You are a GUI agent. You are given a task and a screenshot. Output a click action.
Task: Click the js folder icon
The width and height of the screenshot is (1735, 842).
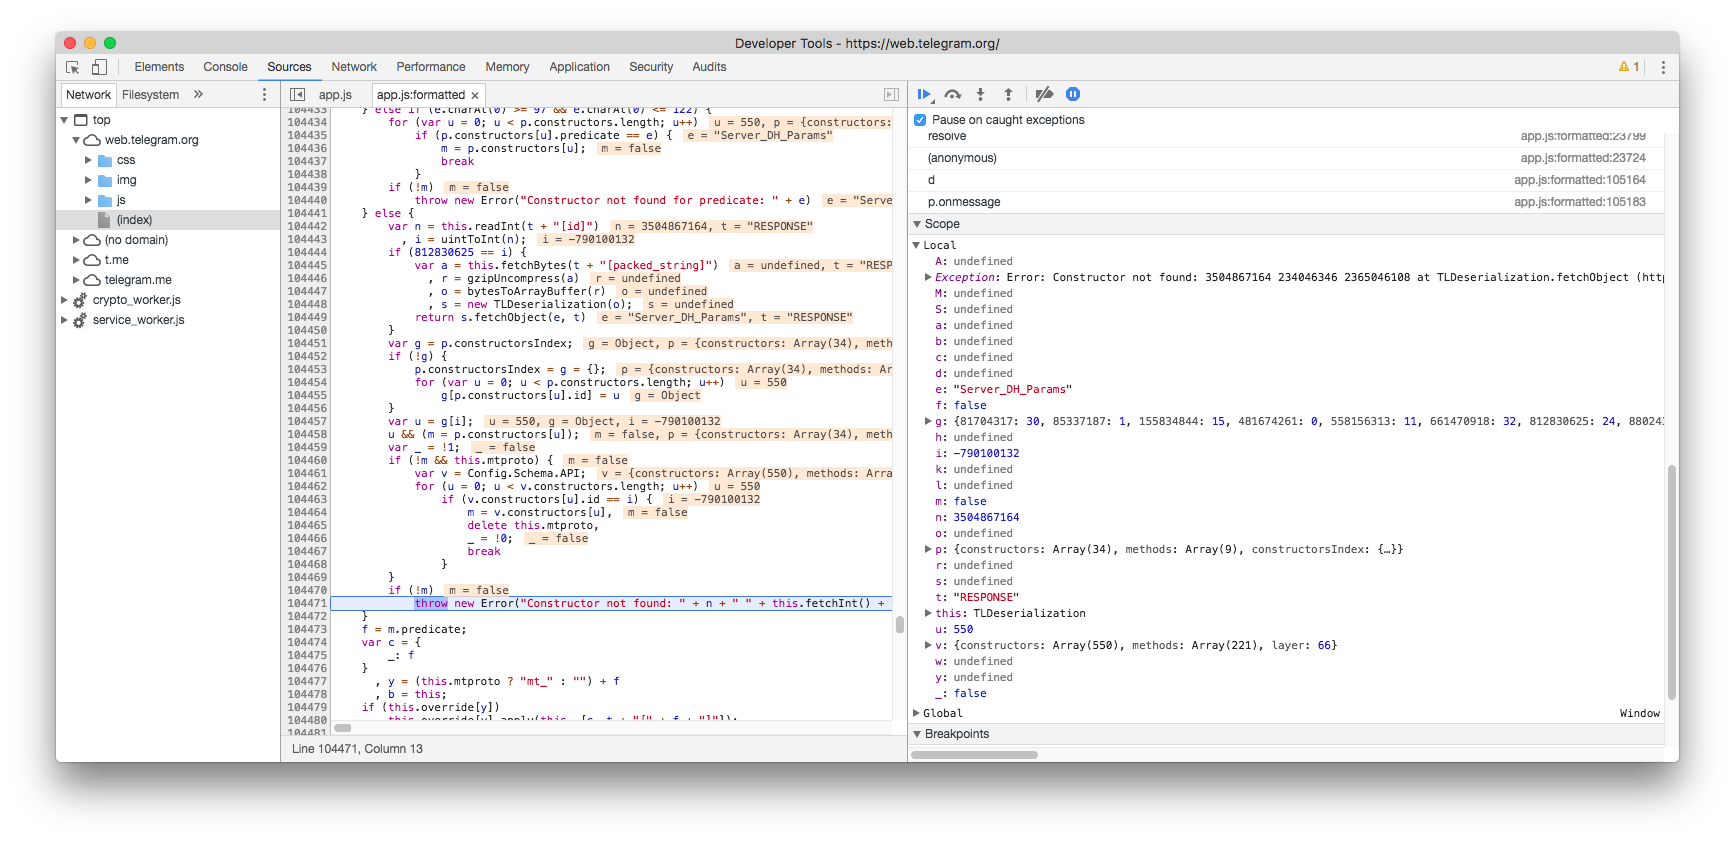click(x=105, y=200)
